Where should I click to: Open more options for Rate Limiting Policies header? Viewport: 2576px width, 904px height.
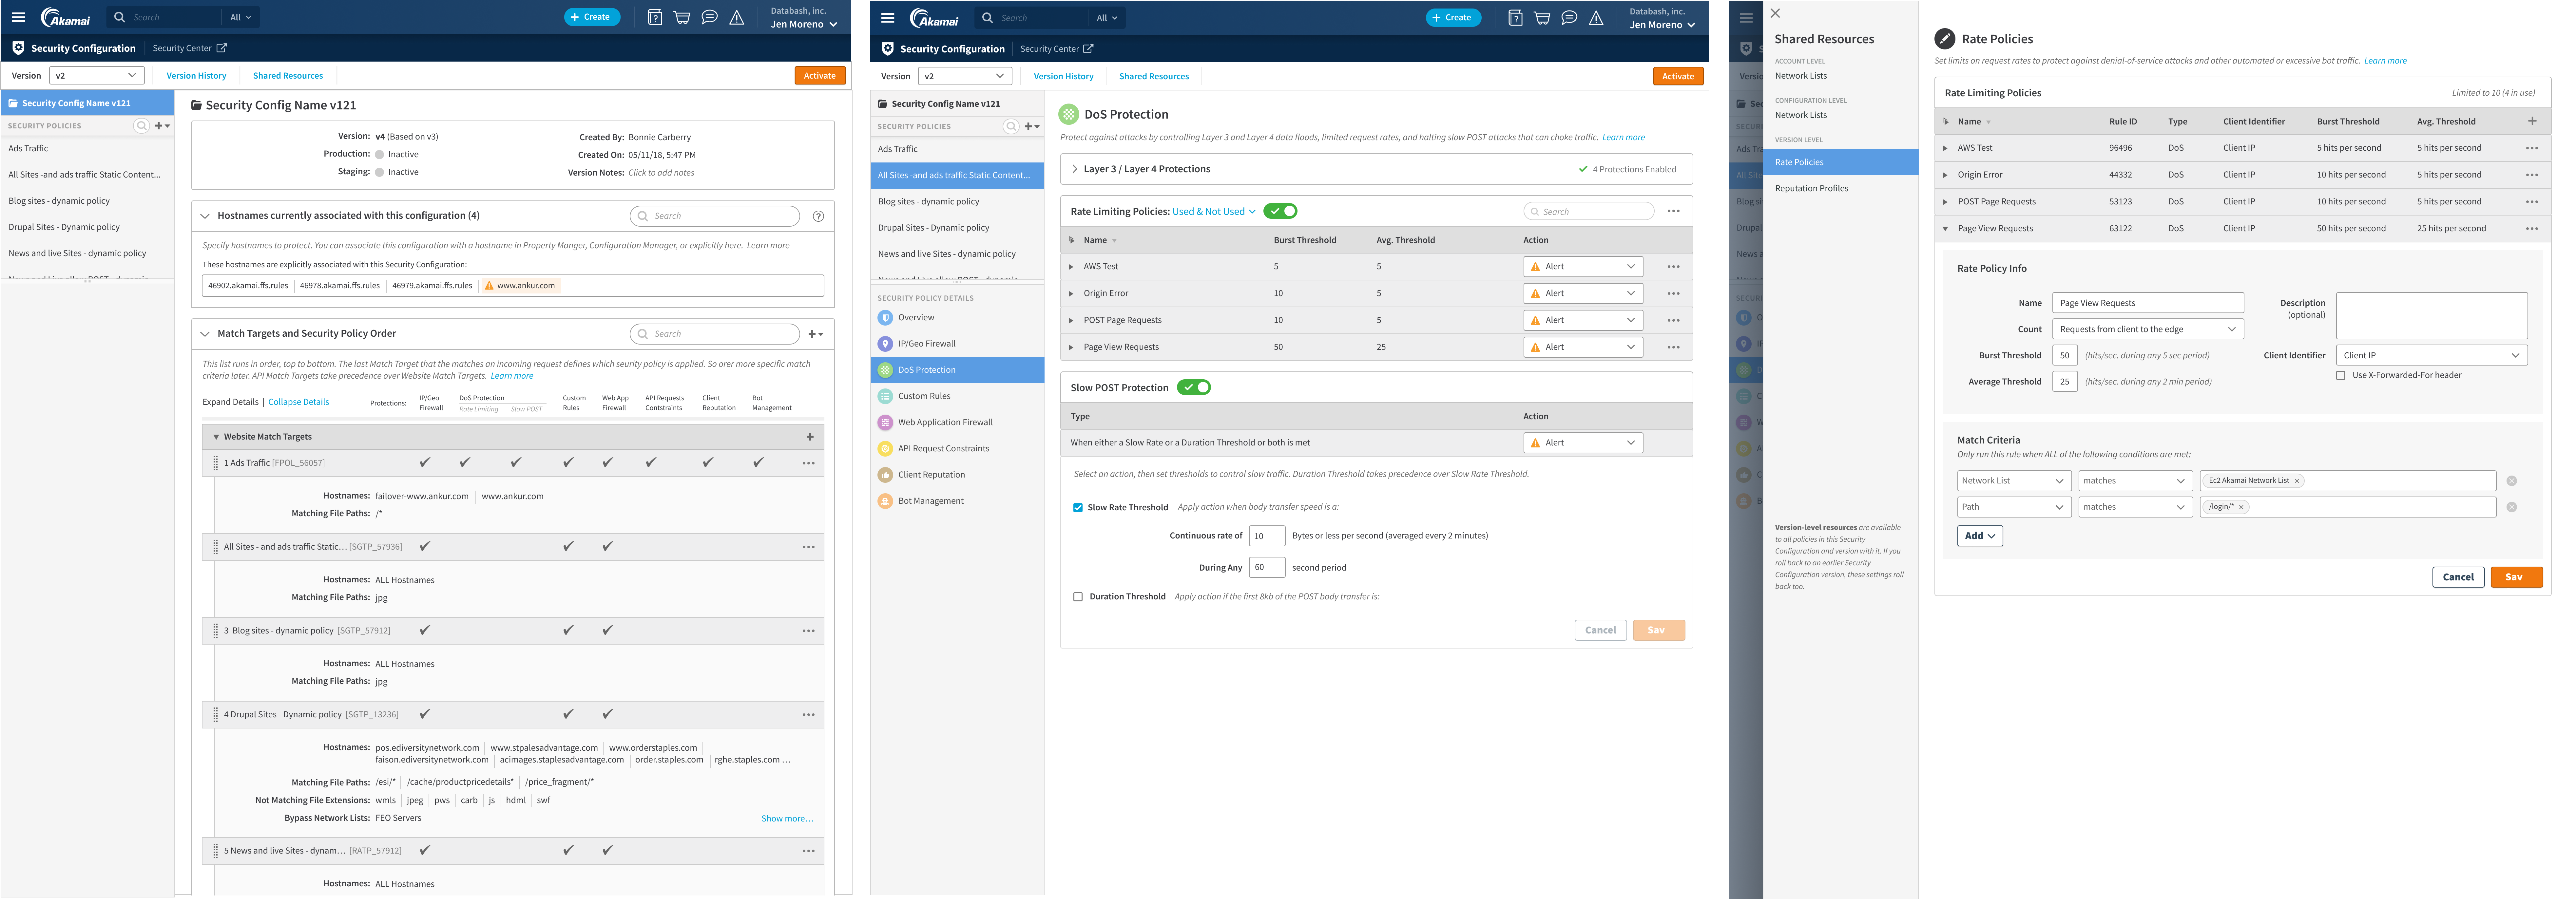coord(1673,211)
